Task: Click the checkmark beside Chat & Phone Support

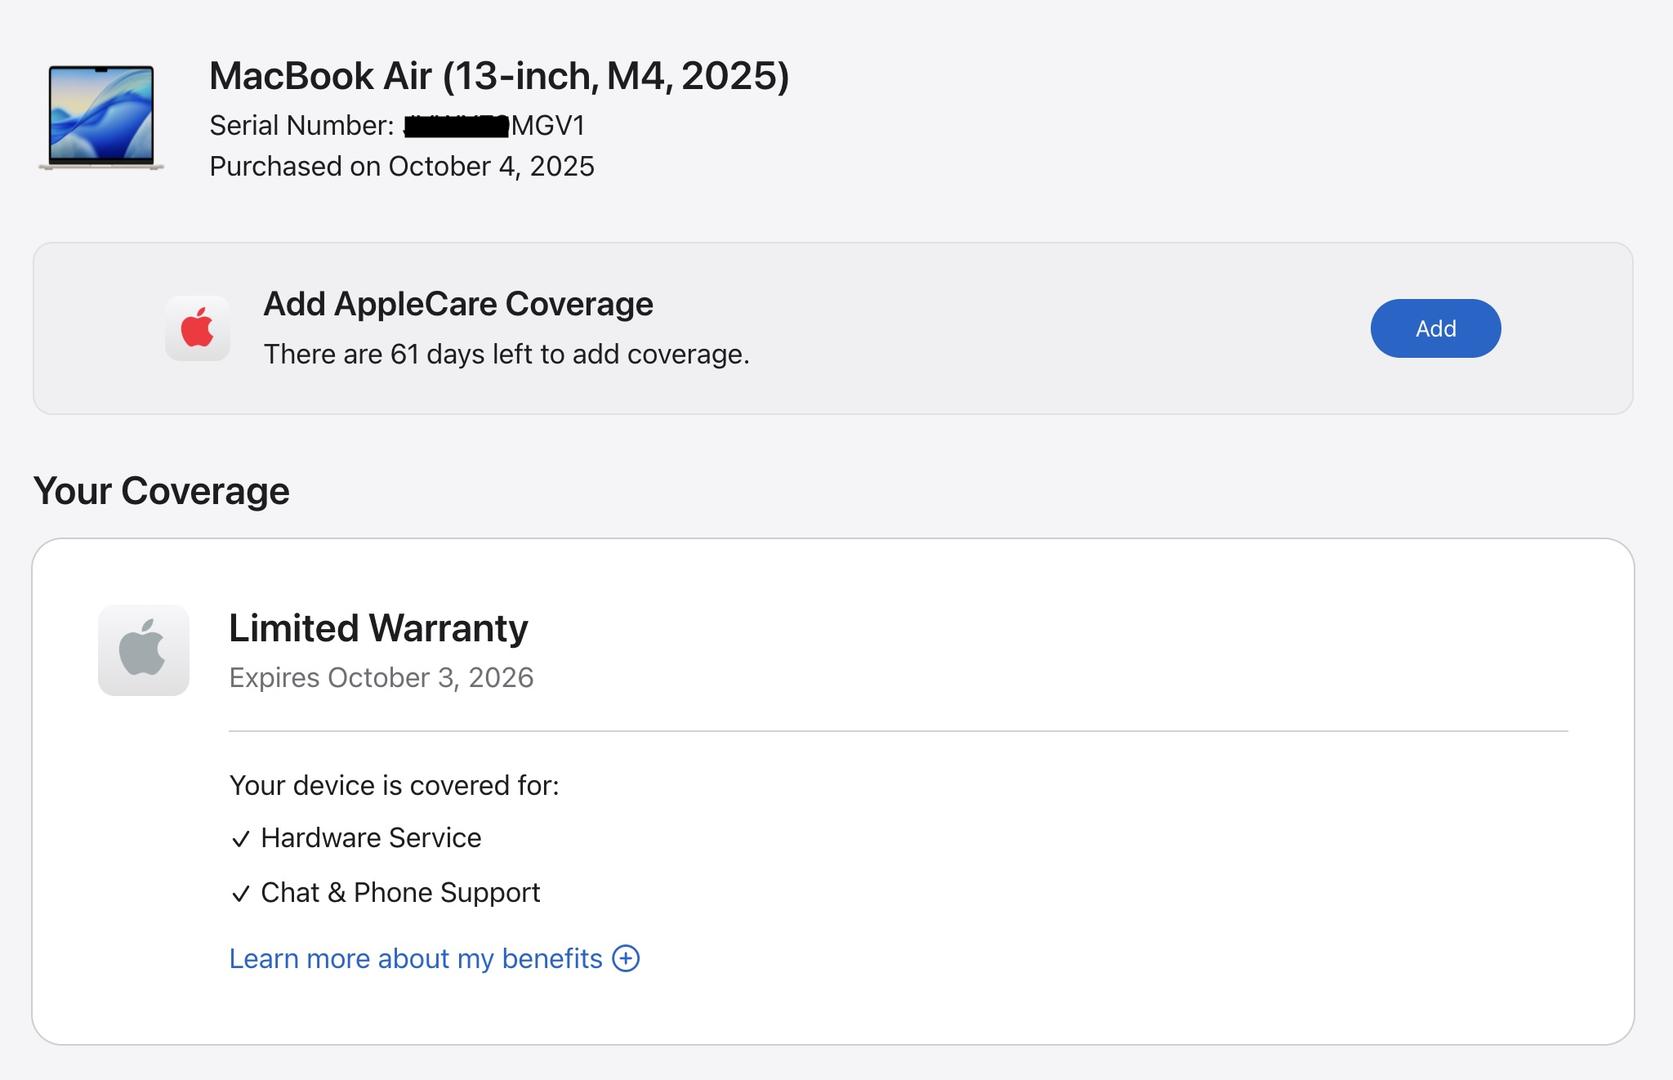Action: [240, 894]
